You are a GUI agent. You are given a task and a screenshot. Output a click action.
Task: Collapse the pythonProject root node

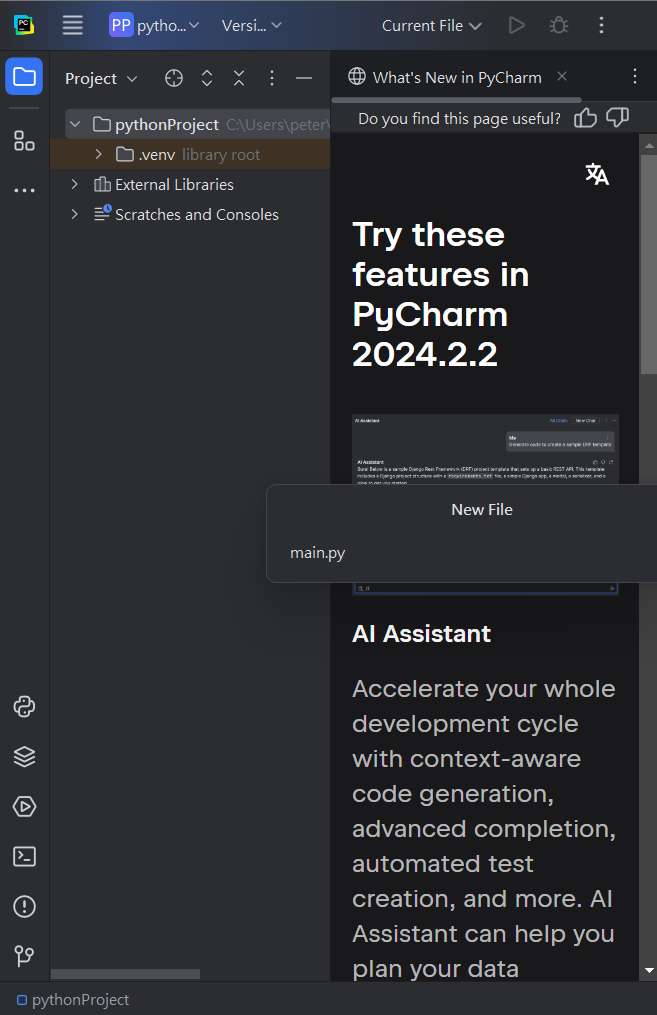click(x=76, y=124)
